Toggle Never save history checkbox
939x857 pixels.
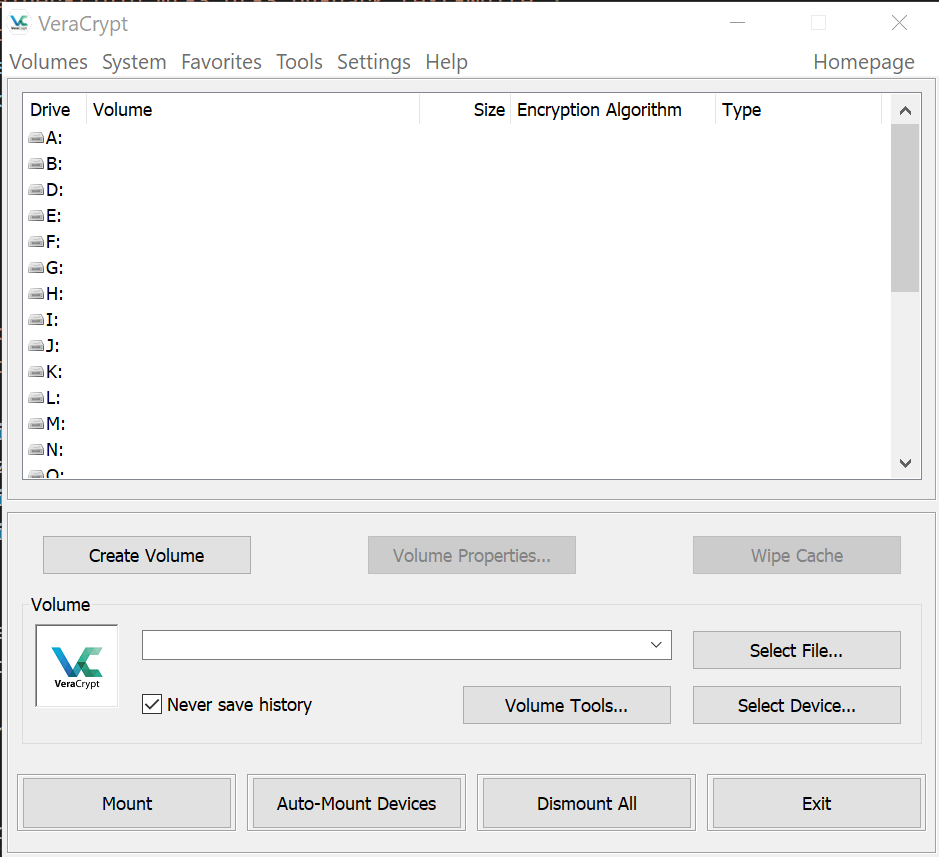[x=152, y=705]
